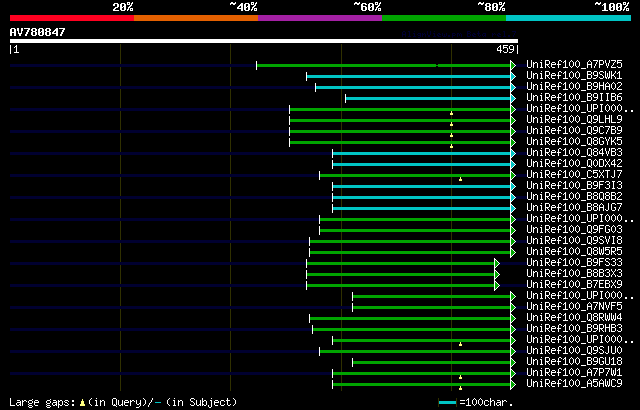Select the UniRef100_Q9FG03 label
Viewport: 640px width, 410px height.
[x=574, y=230]
